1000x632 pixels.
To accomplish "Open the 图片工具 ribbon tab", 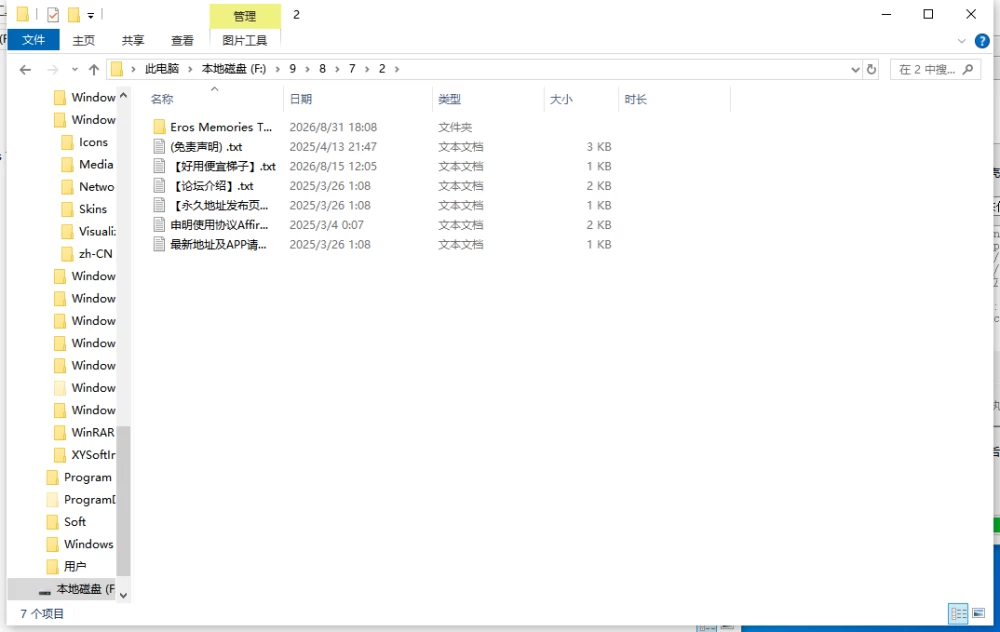I will [x=245, y=40].
